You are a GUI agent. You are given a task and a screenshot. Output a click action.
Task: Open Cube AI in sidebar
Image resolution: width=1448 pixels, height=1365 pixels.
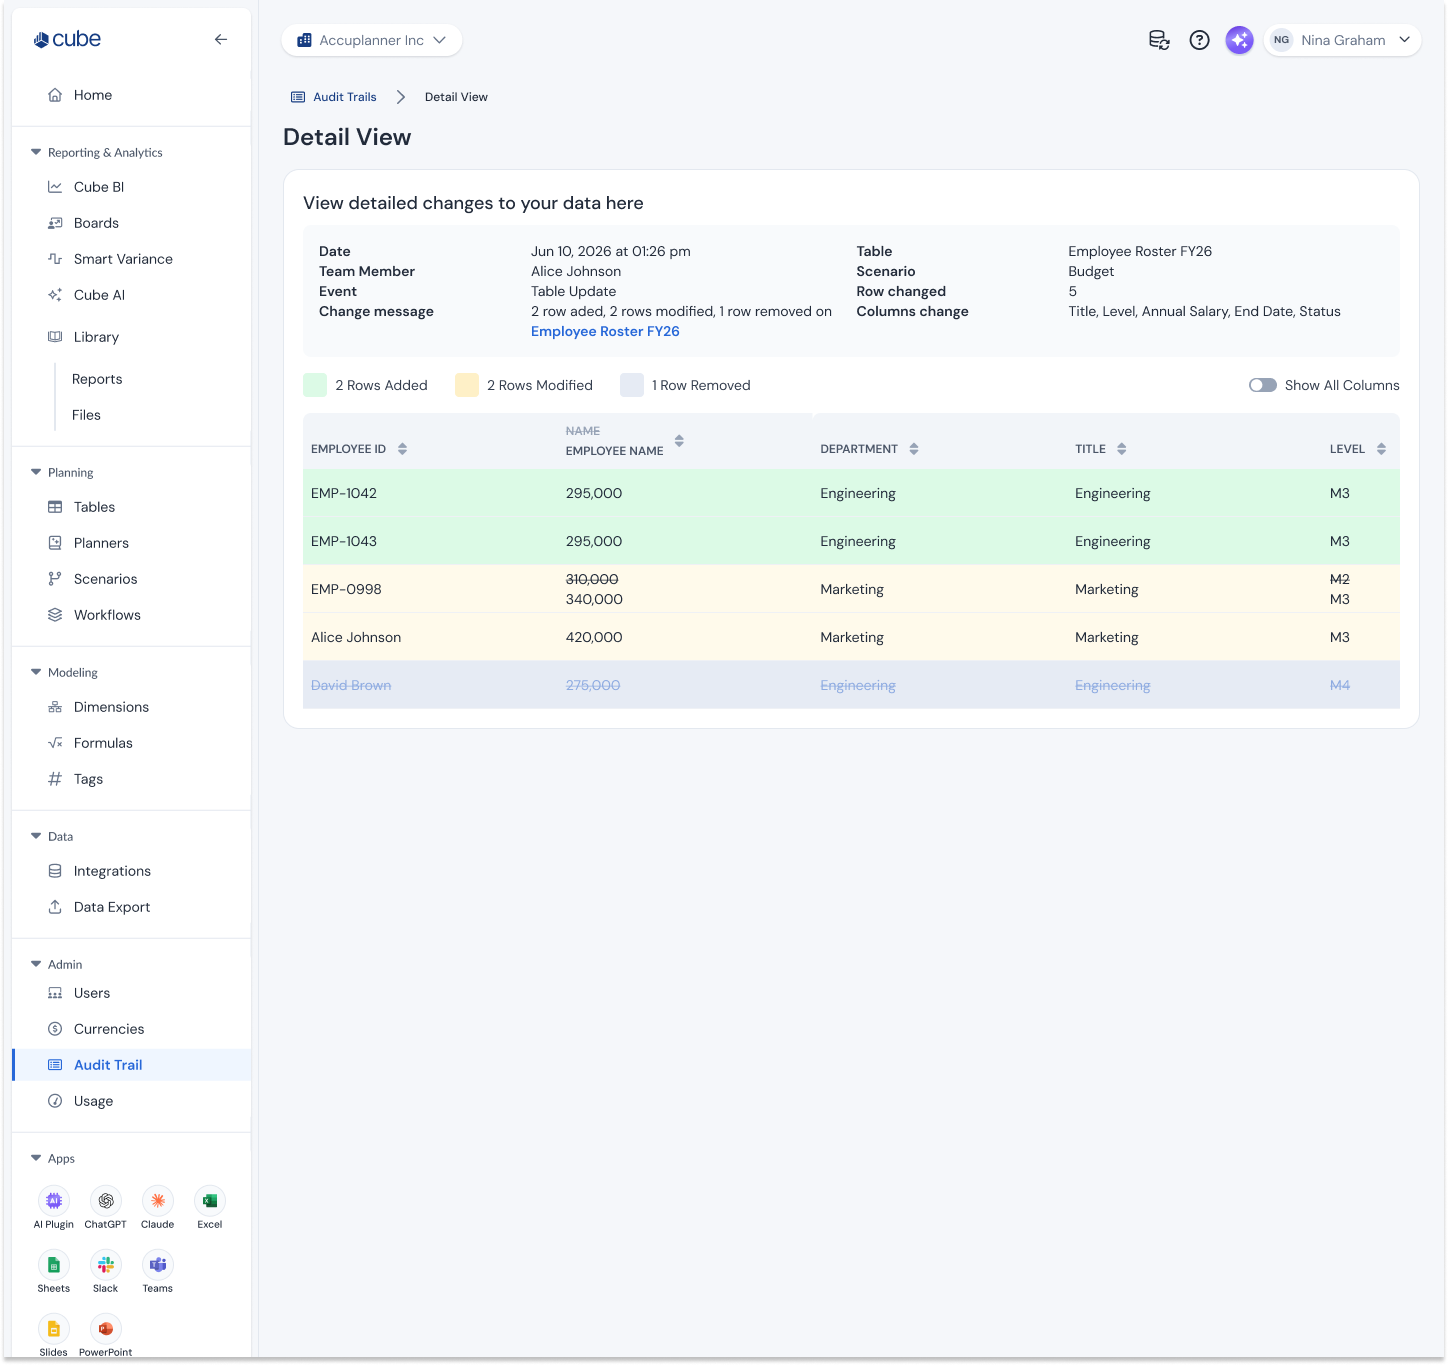(x=131, y=295)
